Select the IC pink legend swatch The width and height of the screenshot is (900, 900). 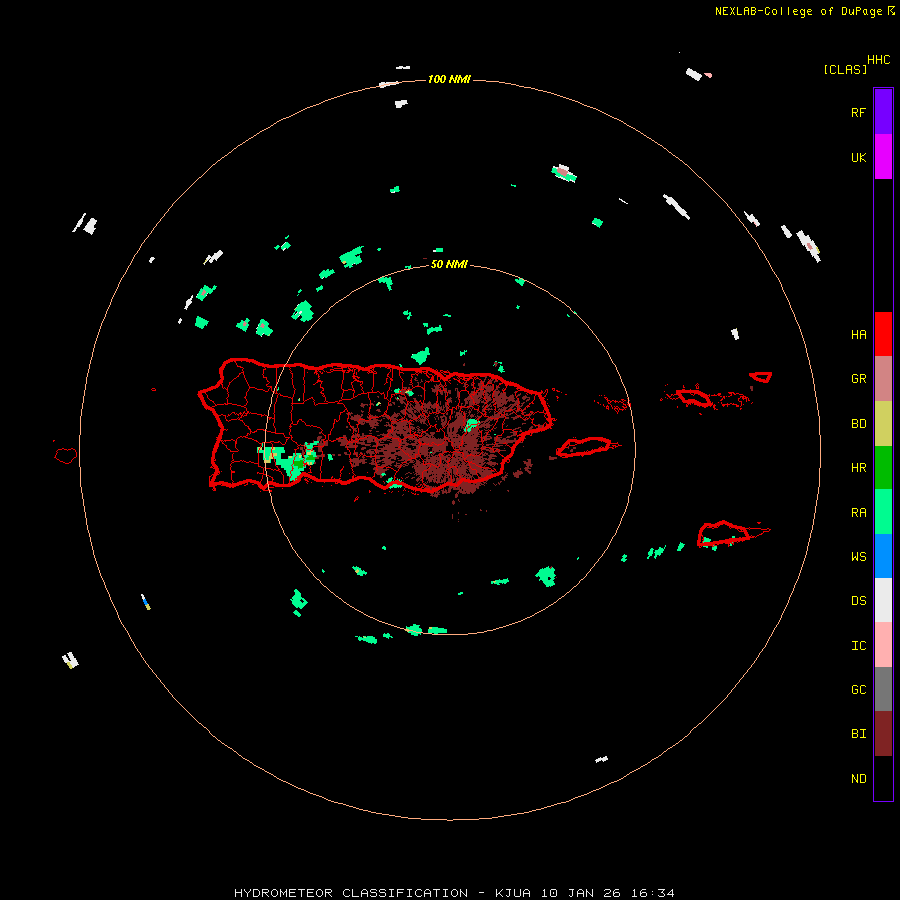(883, 645)
